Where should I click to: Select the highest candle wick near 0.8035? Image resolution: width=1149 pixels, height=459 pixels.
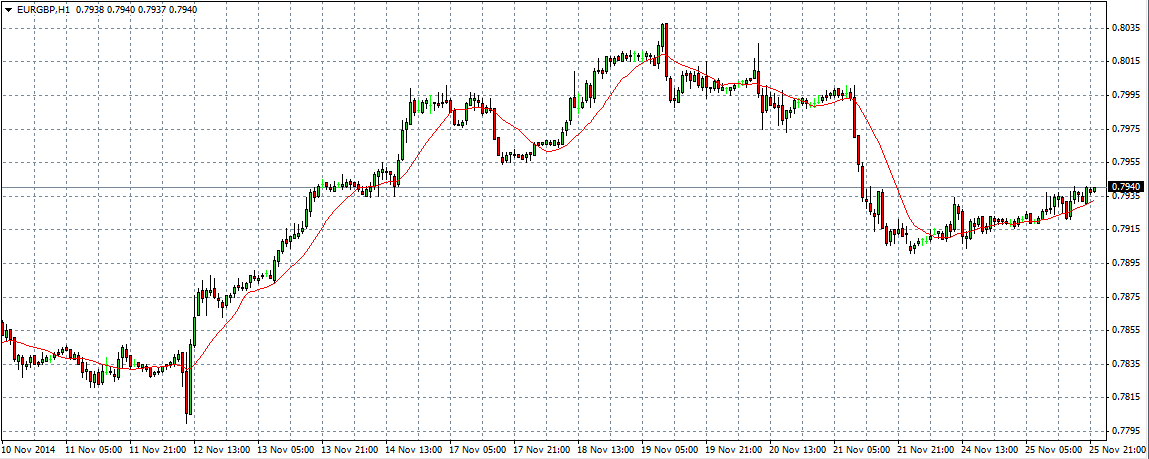663,27
